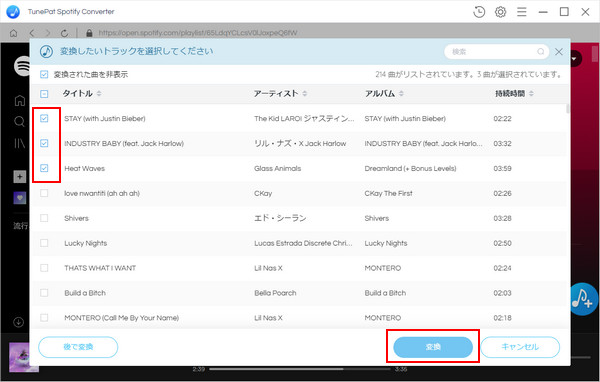This screenshot has height=382, width=600.
Task: Check the Lucky Nights track checkbox
Action: (44, 243)
